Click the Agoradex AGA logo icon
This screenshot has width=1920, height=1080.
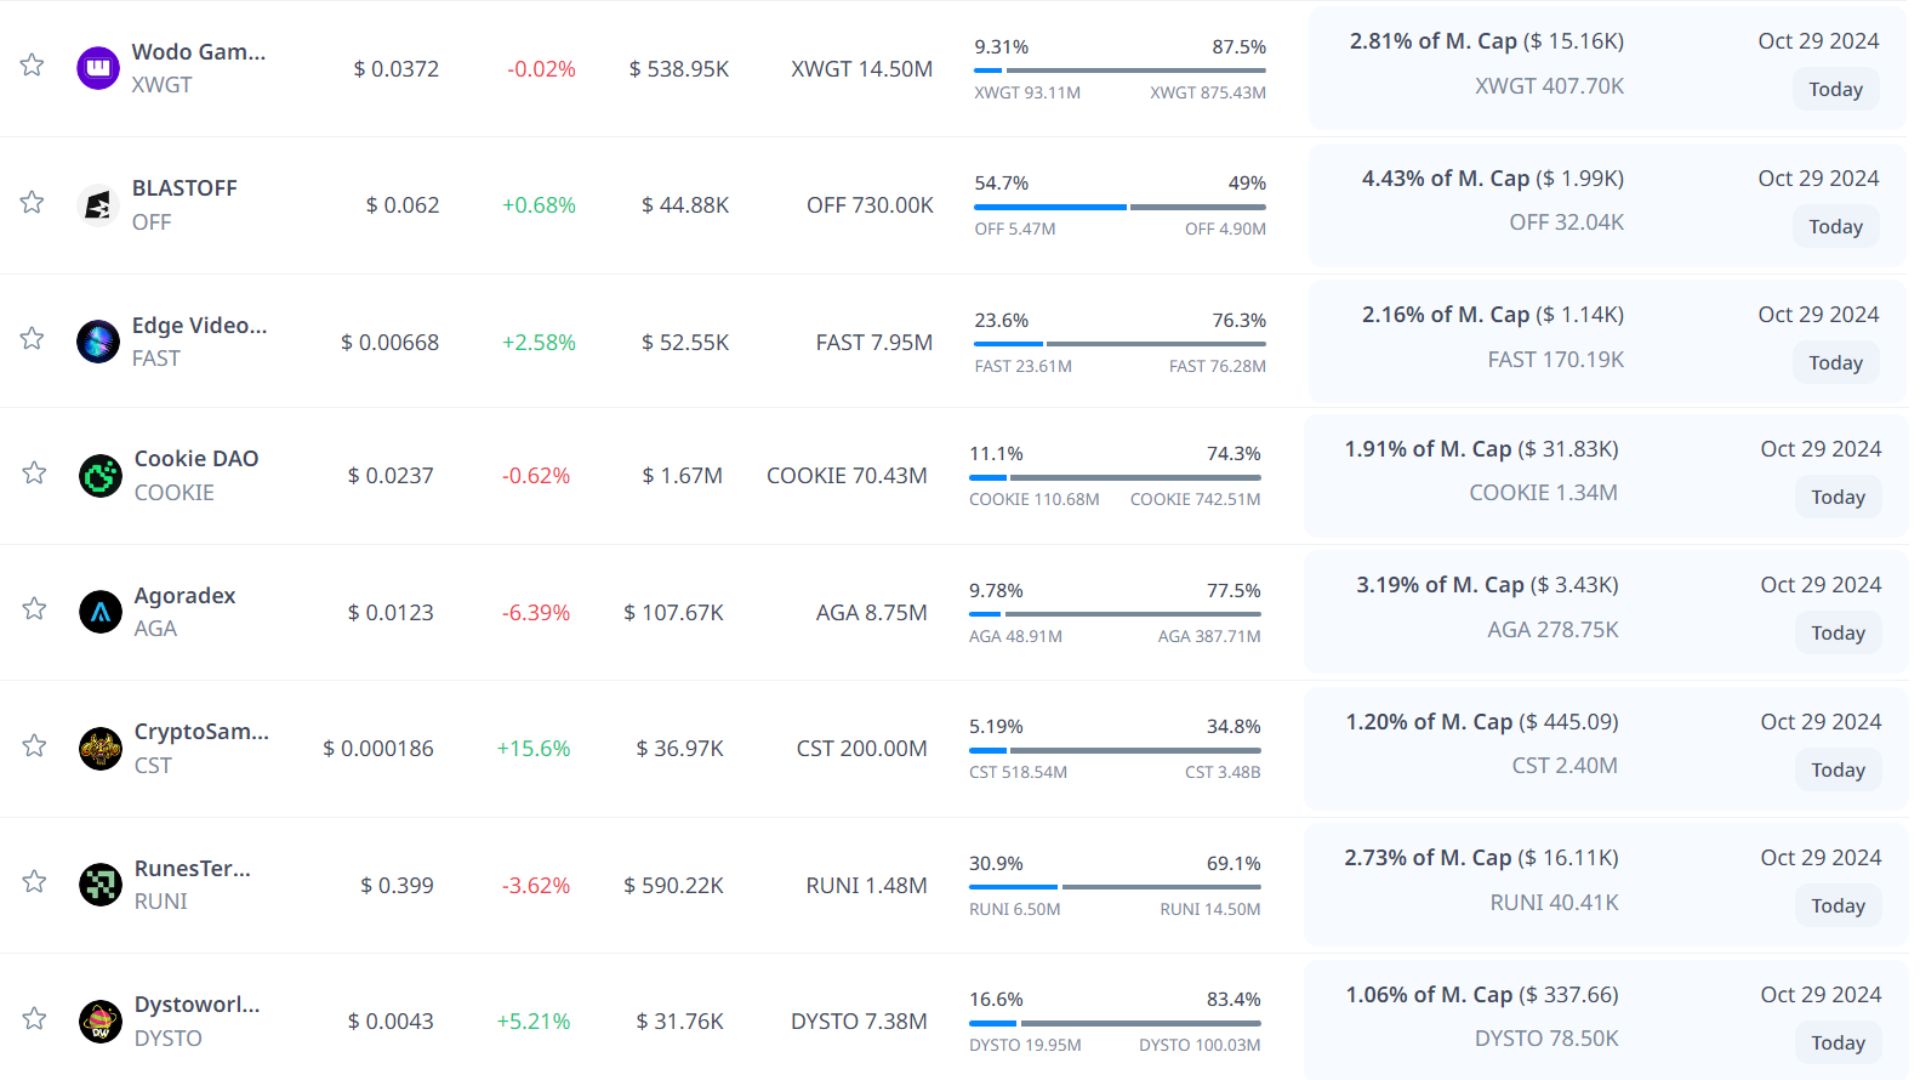click(100, 612)
